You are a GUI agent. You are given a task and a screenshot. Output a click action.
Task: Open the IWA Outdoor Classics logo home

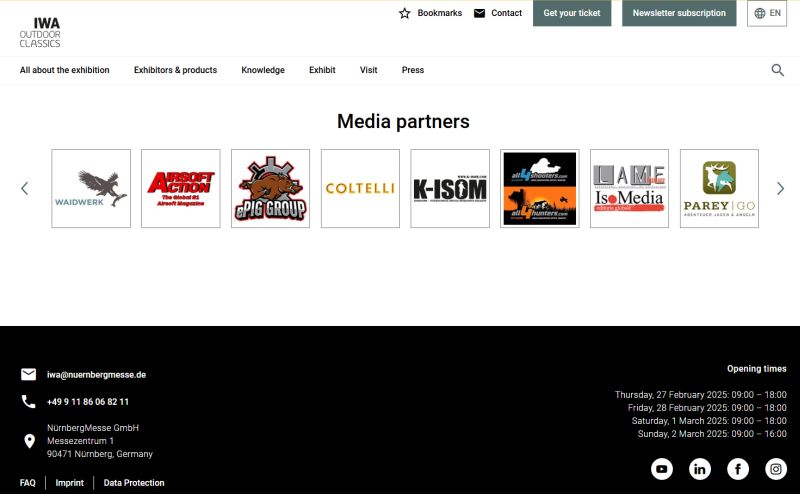pyautogui.click(x=40, y=32)
